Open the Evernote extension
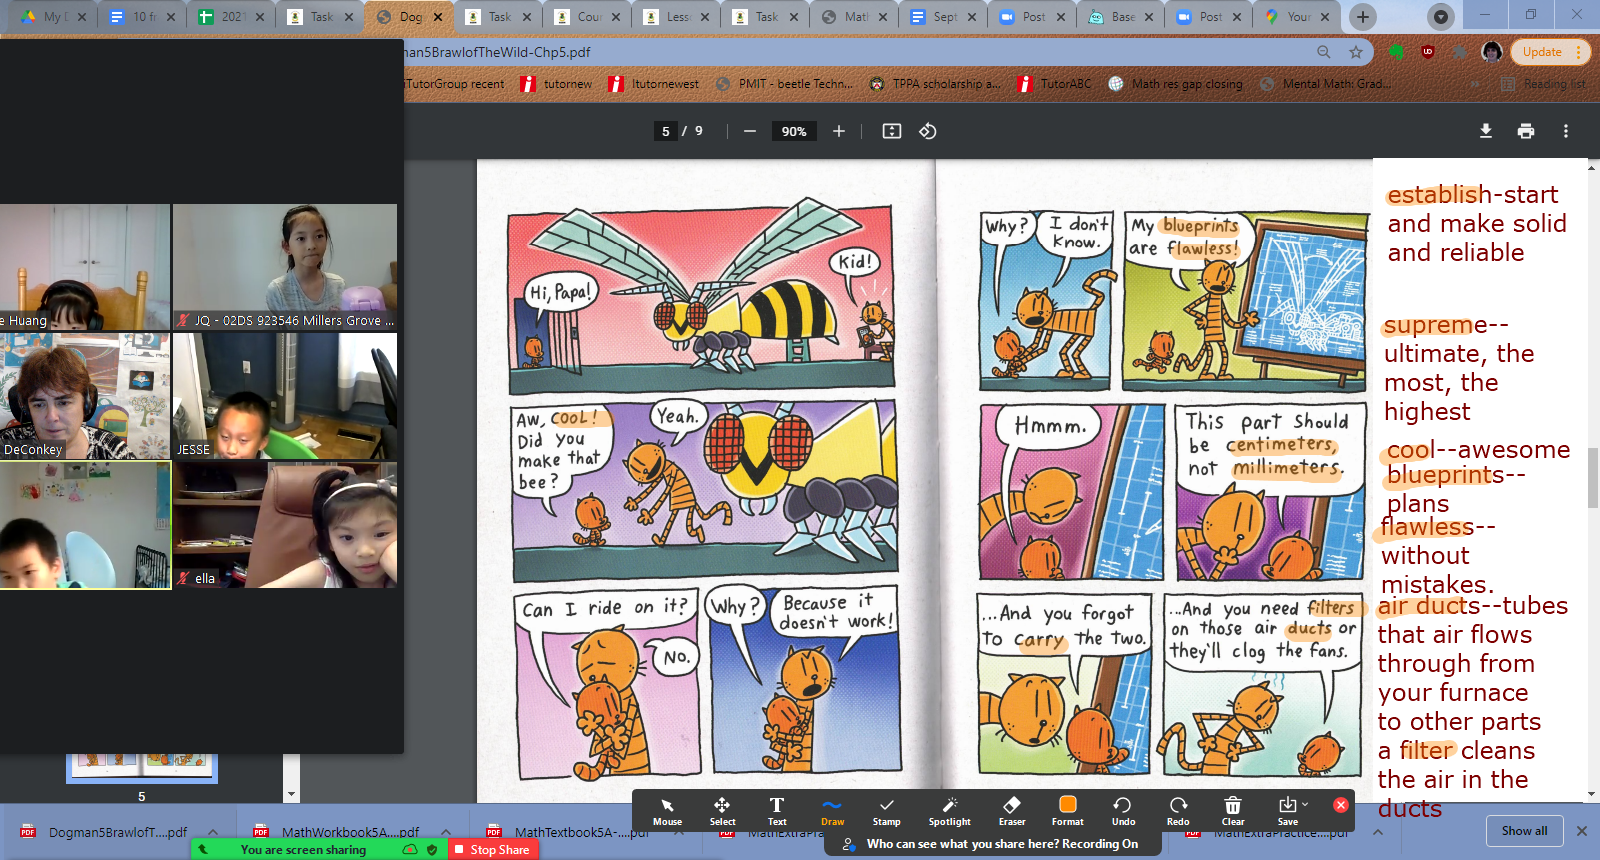1600x860 pixels. pyautogui.click(x=1397, y=52)
